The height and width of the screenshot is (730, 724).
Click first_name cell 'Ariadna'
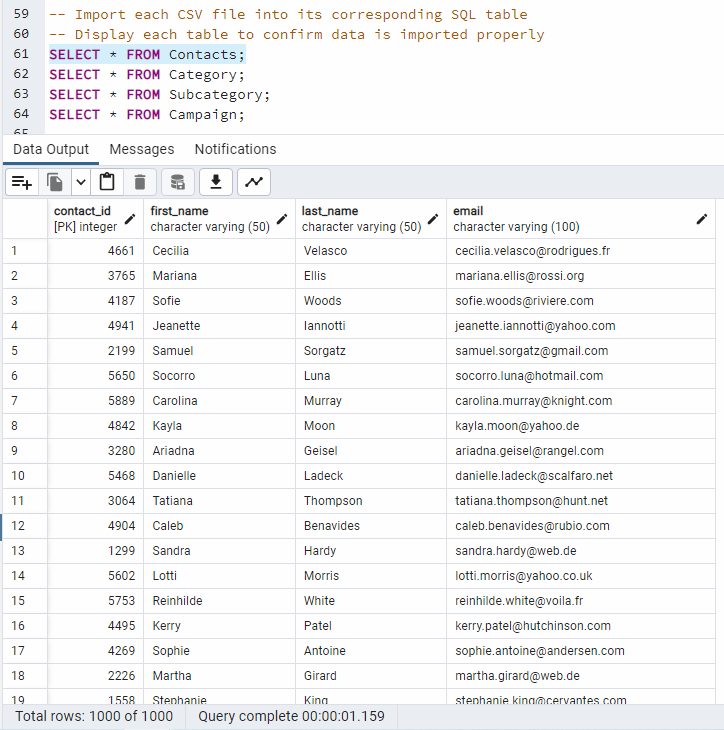[219, 451]
